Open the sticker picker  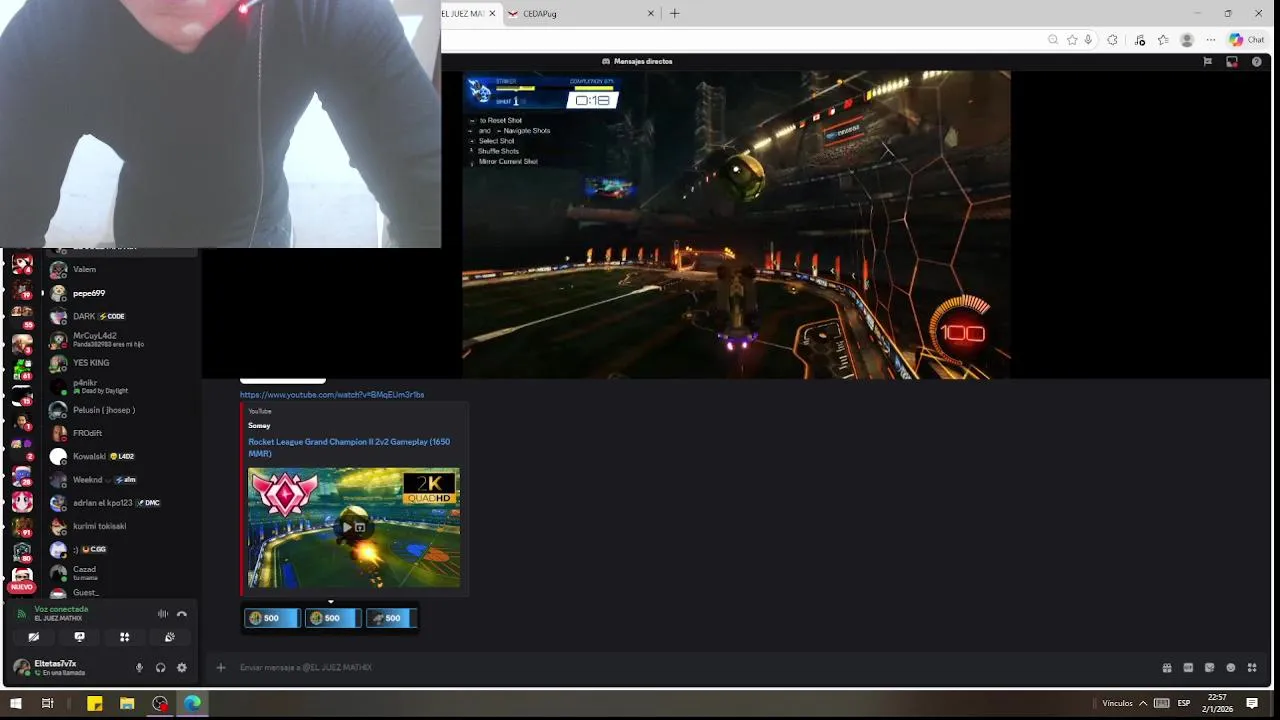1209,667
